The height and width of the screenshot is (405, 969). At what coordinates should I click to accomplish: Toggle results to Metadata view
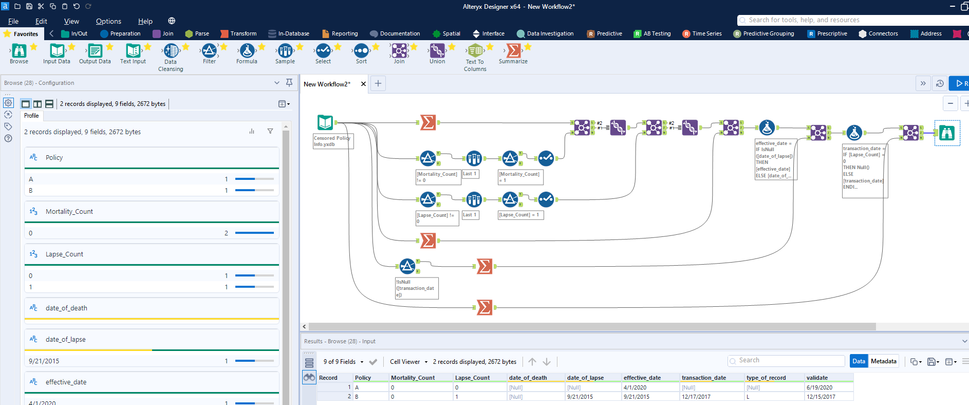coord(883,362)
